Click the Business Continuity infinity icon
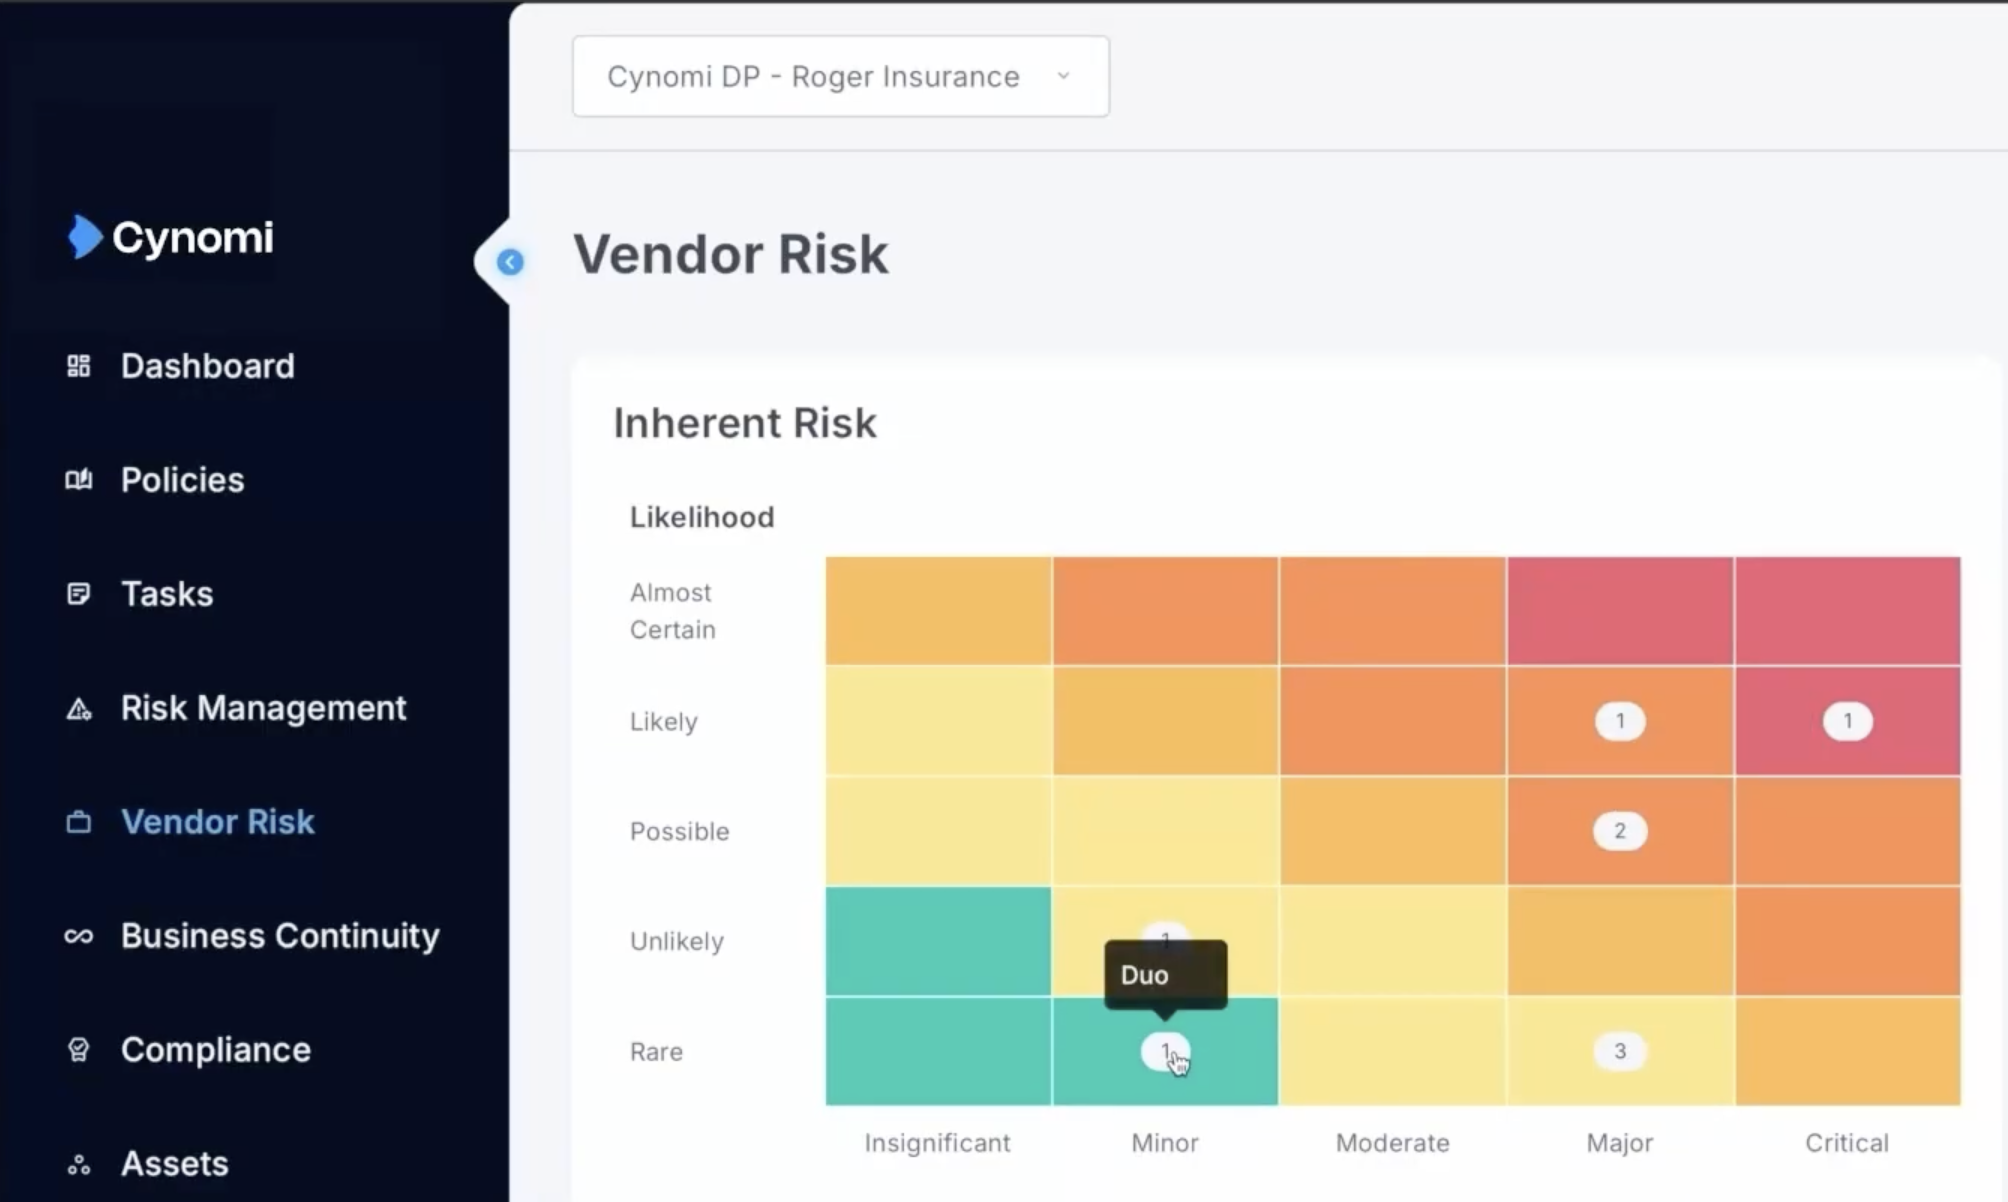Viewport: 2008px width, 1202px height. point(78,936)
